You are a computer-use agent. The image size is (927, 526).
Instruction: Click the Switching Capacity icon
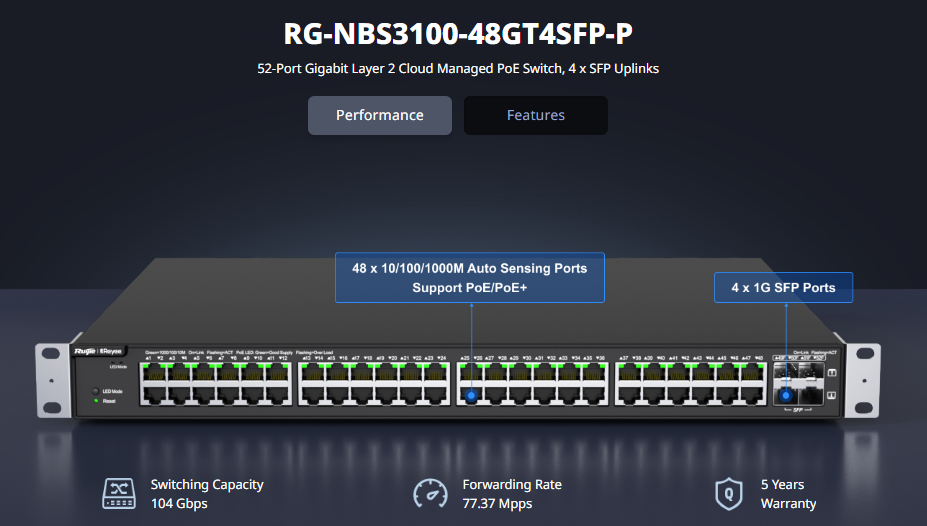[119, 493]
